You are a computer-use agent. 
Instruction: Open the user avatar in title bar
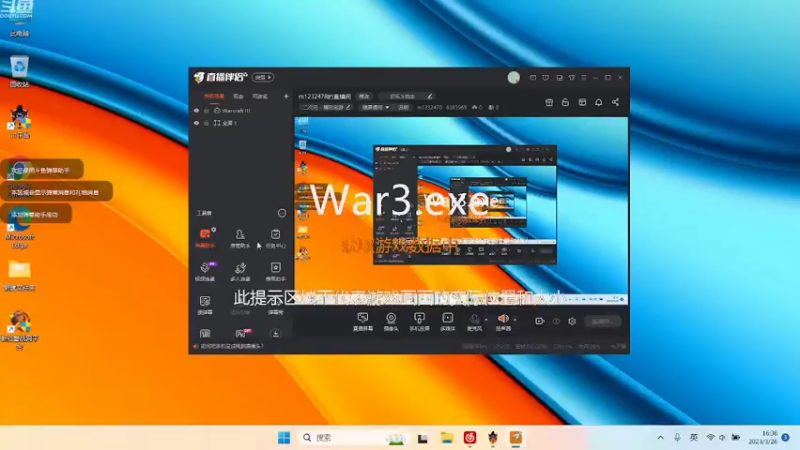(514, 78)
